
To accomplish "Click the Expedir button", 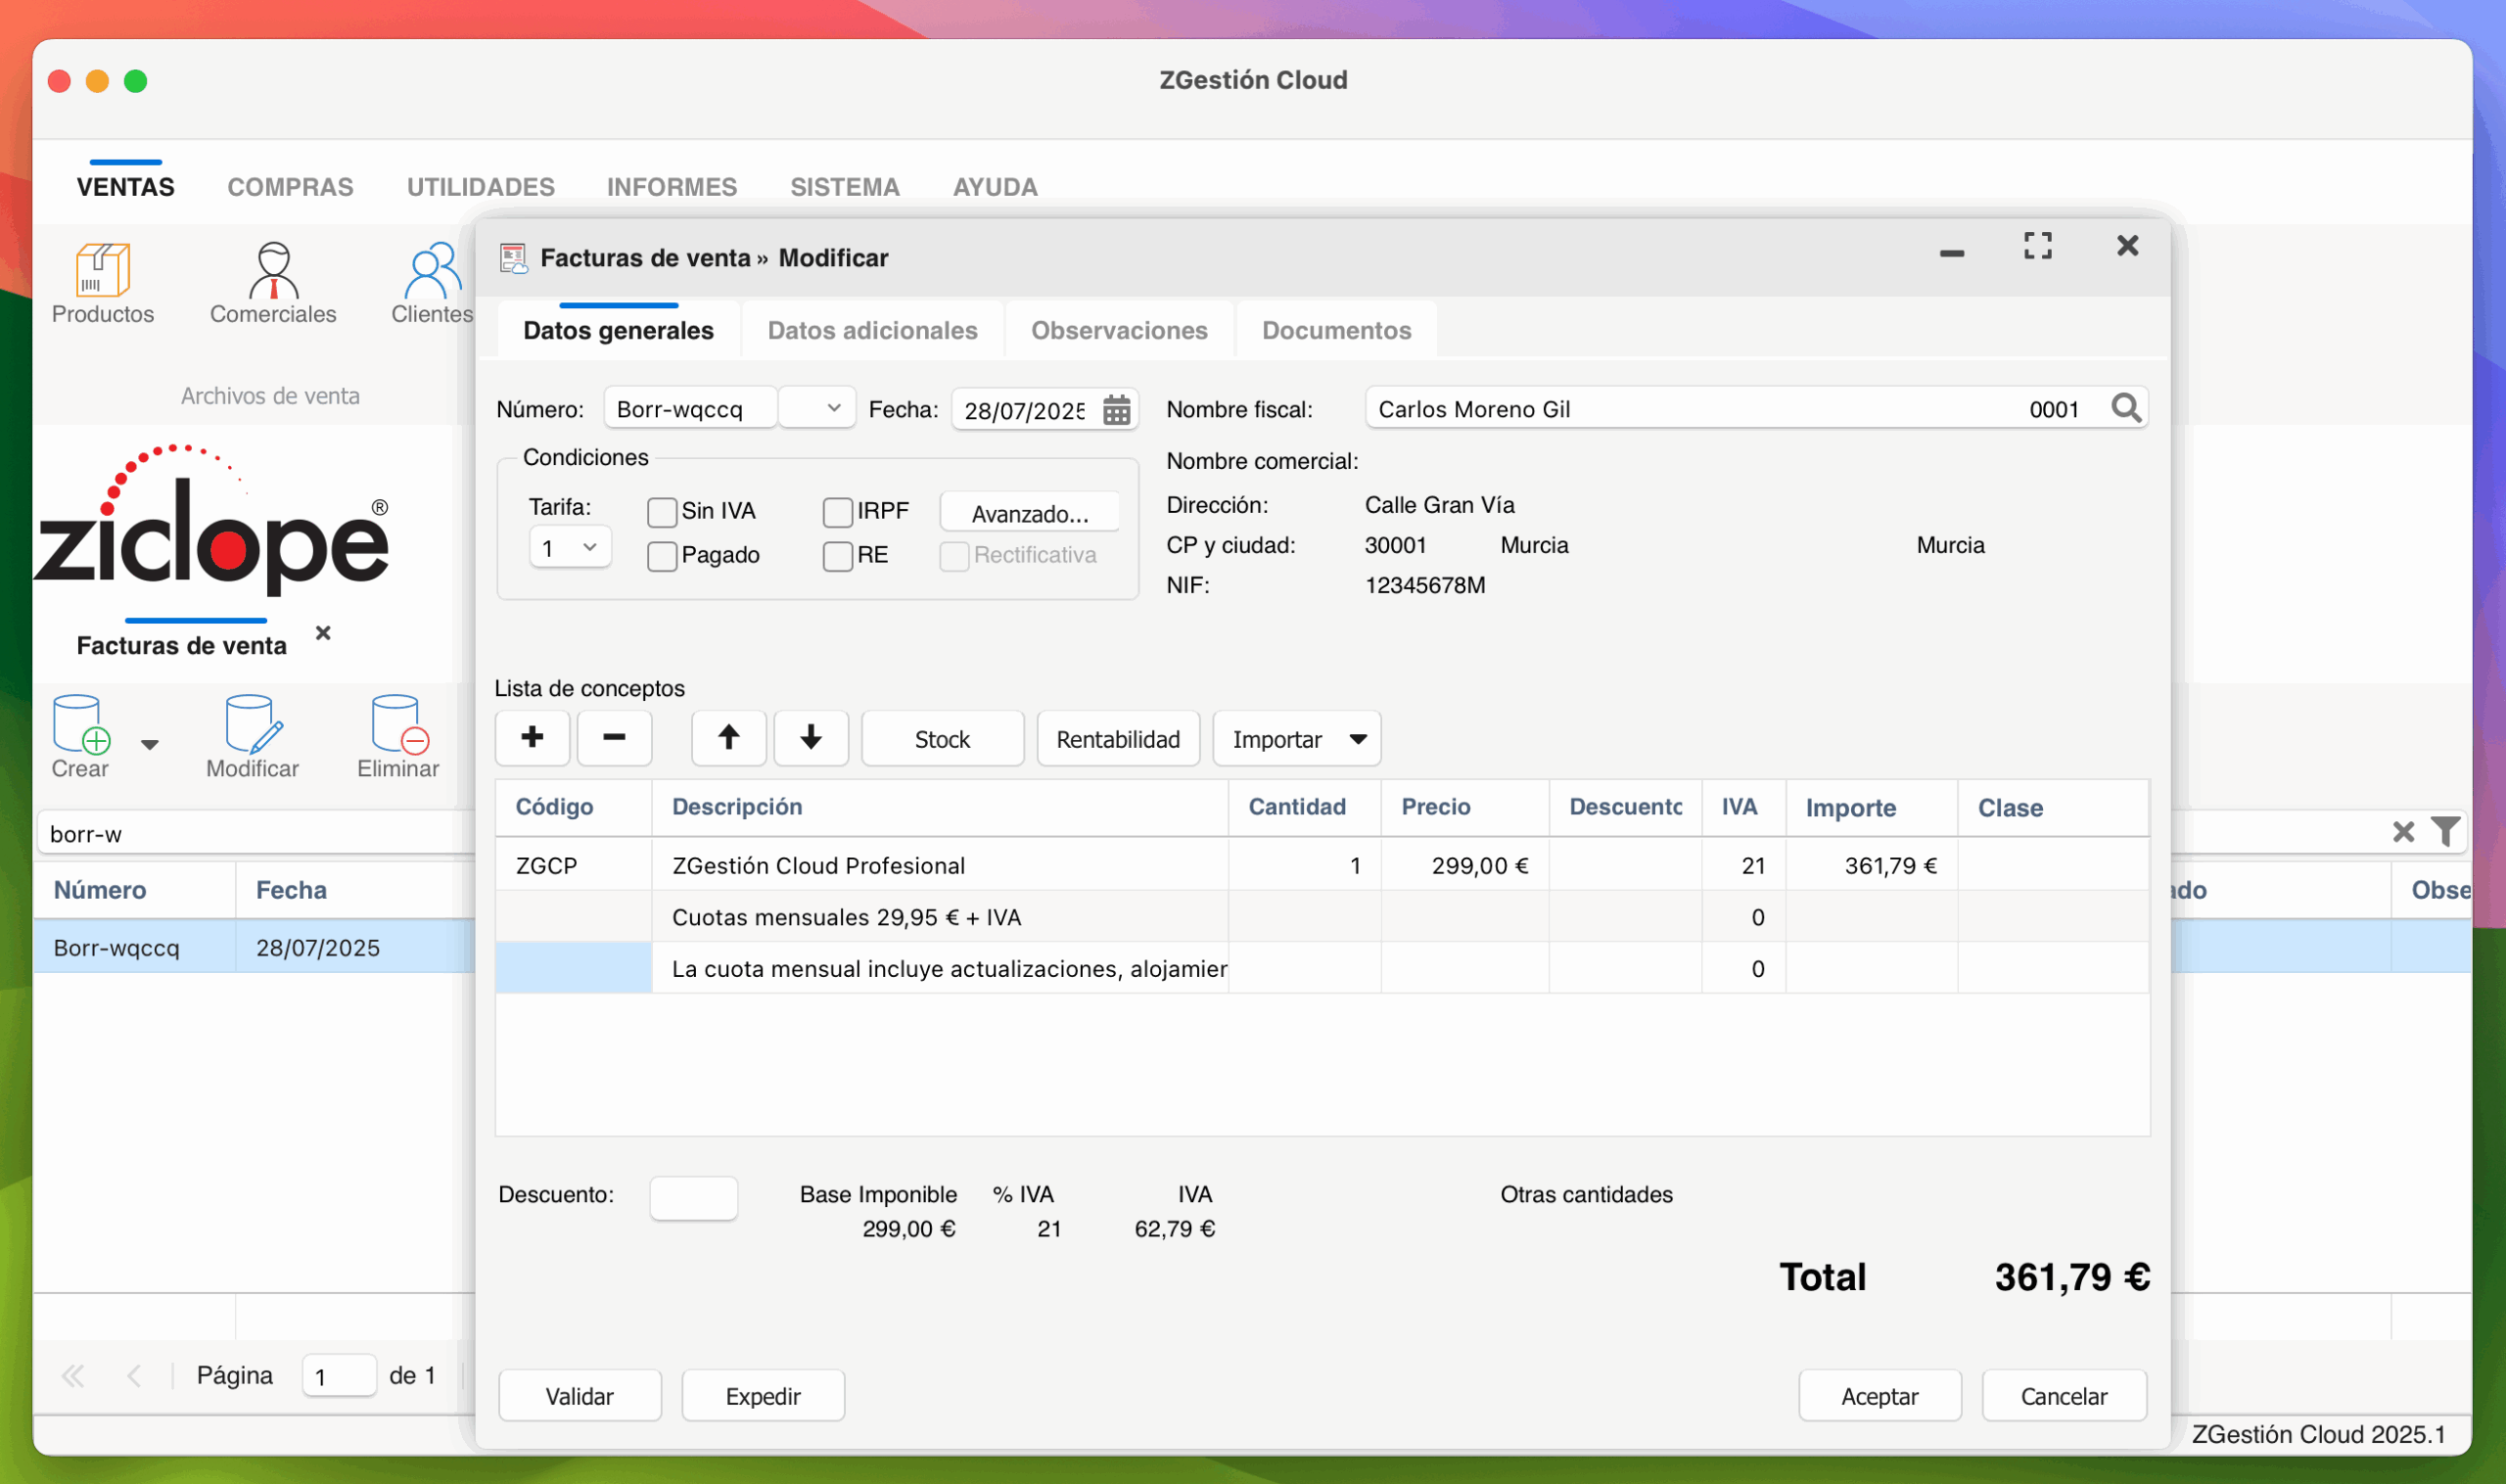I will (763, 1396).
